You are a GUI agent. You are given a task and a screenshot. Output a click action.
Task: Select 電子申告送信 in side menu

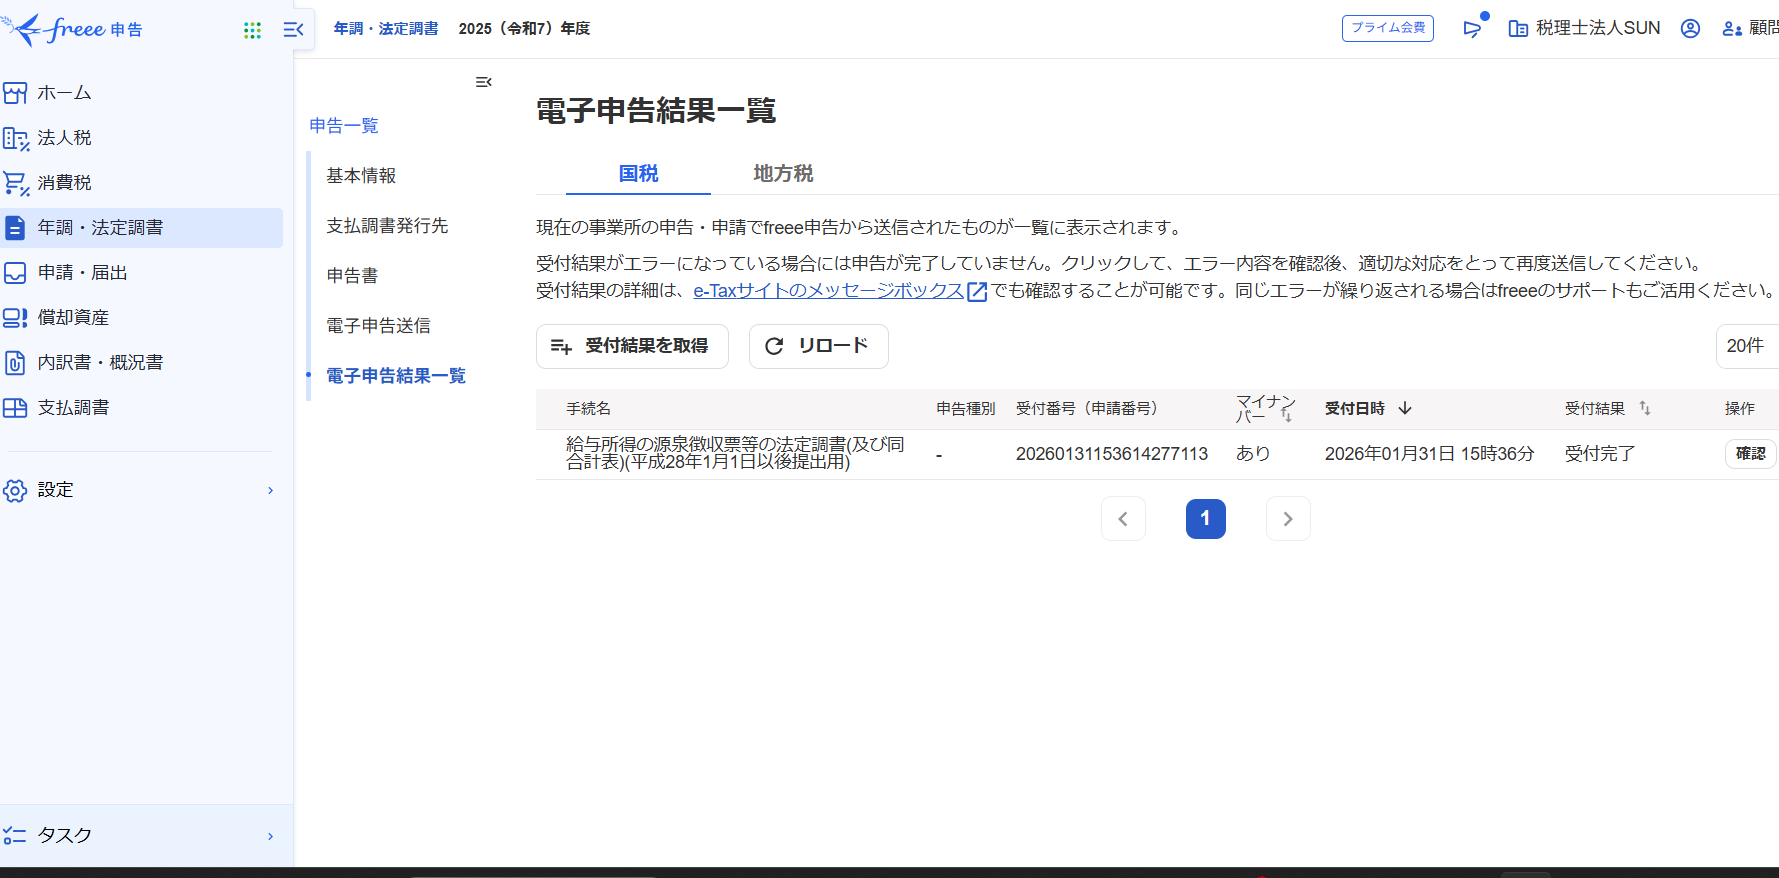click(x=378, y=326)
